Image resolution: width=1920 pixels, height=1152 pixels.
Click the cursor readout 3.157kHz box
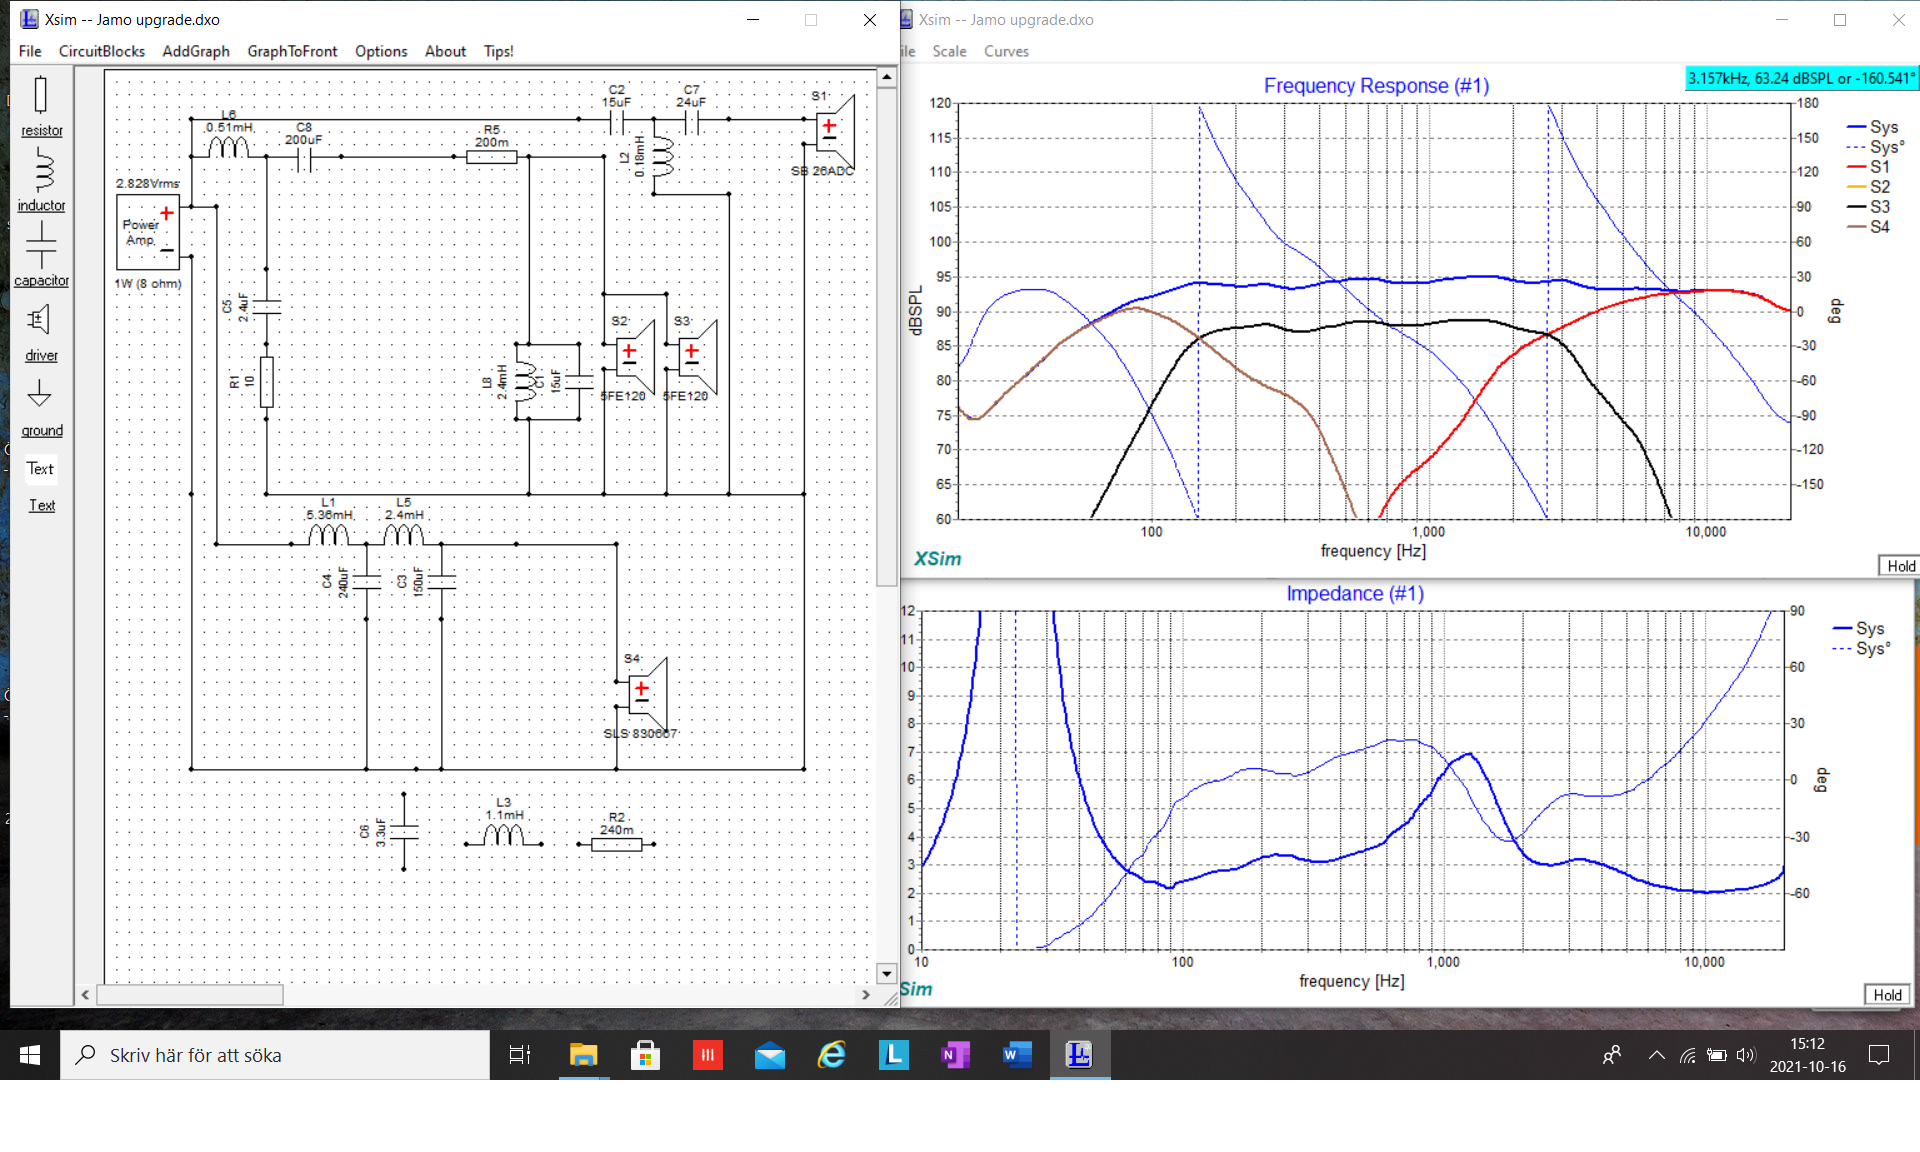click(1801, 78)
